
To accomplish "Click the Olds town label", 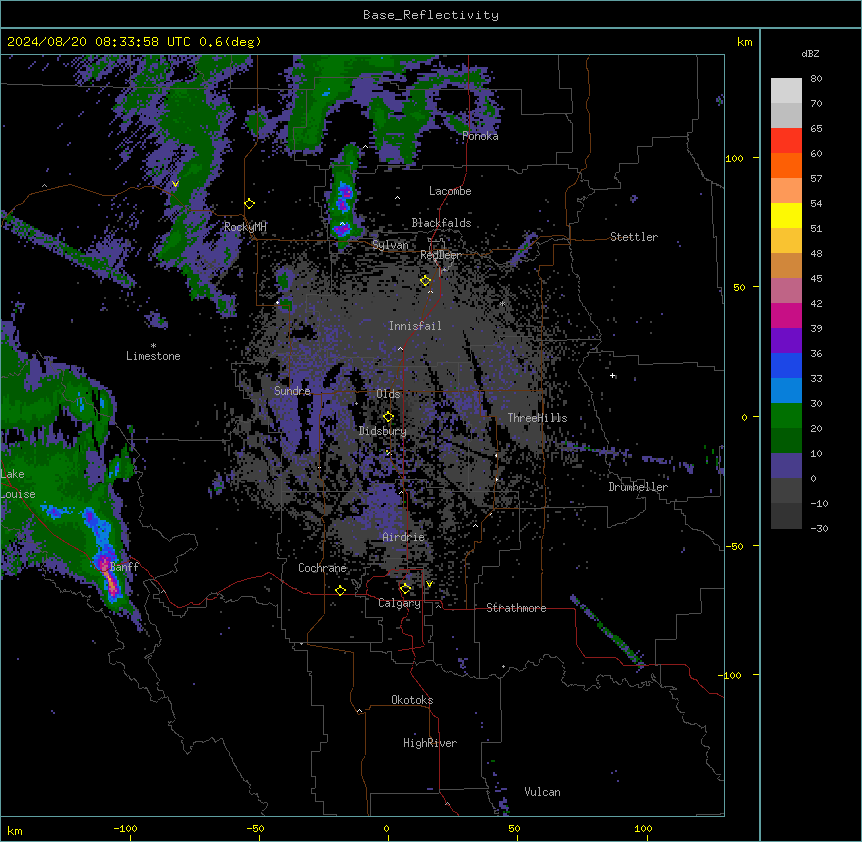I will 388,394.
